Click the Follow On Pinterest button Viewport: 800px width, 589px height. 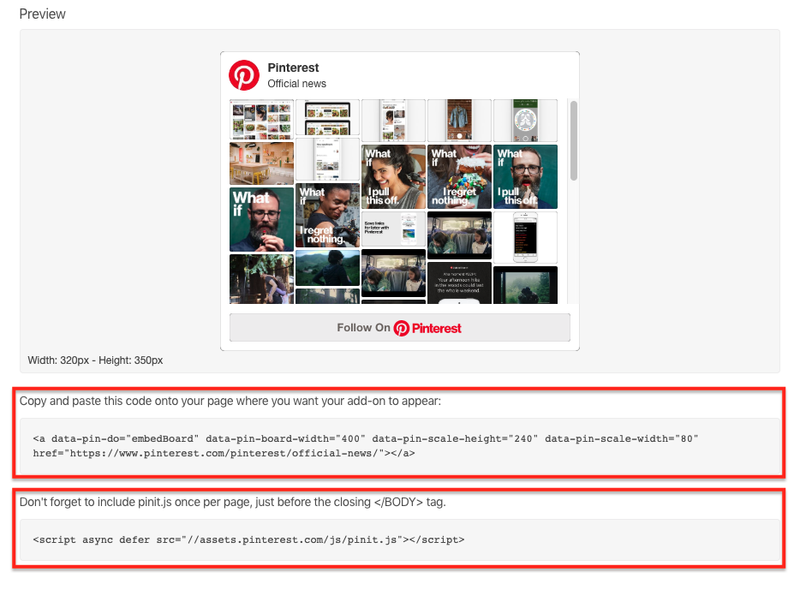399,328
